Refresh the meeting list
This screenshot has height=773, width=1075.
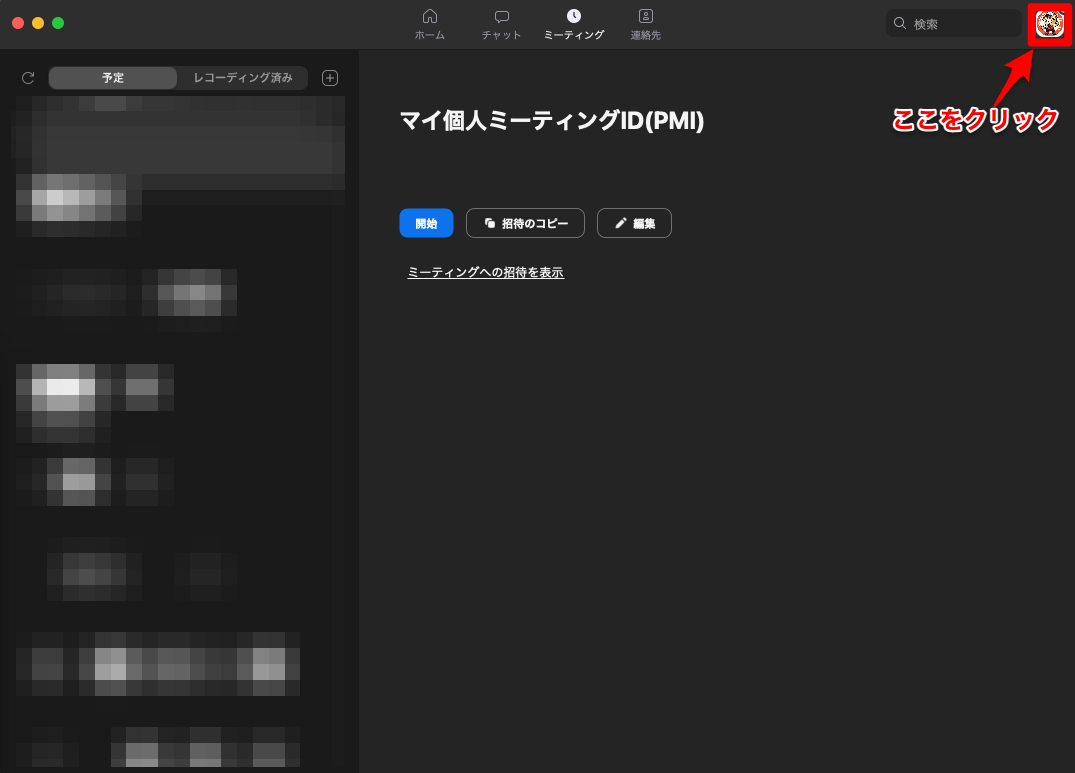(28, 78)
